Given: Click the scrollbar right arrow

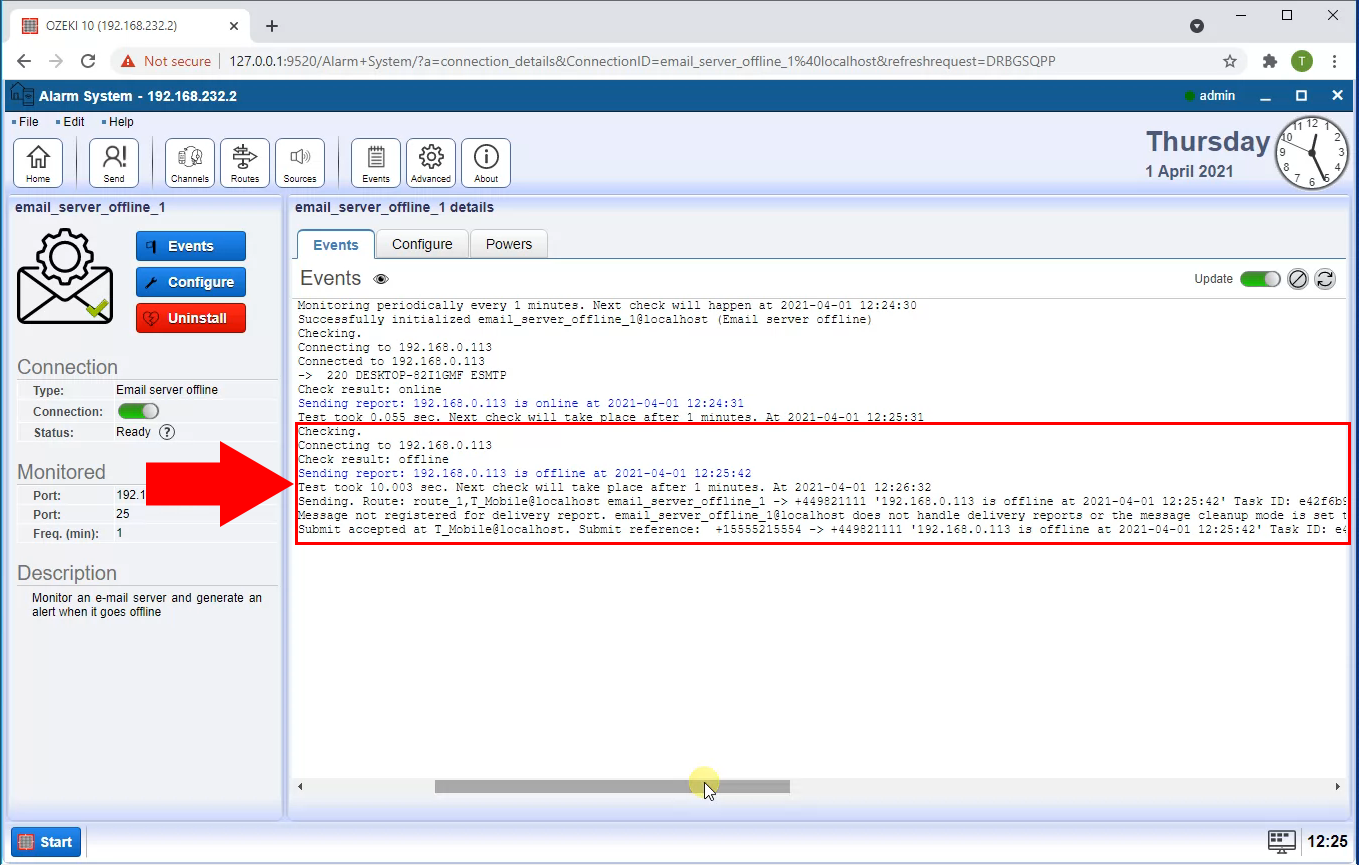Looking at the screenshot, I should (1338, 787).
